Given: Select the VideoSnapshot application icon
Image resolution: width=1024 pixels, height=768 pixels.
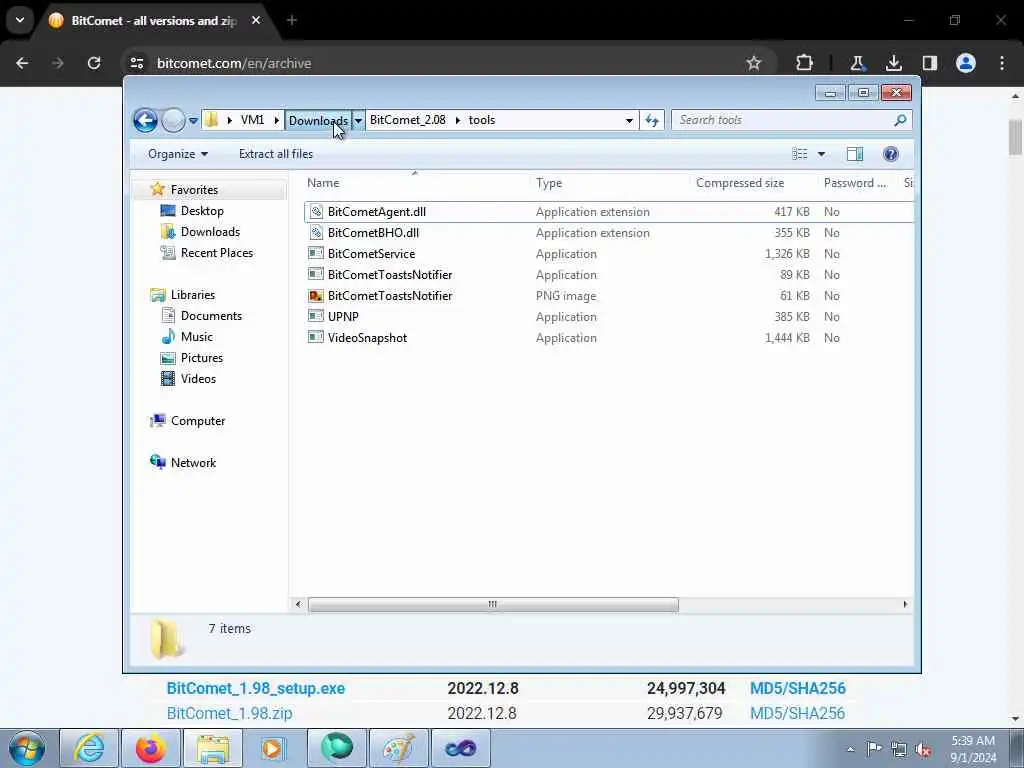Looking at the screenshot, I should (x=316, y=338).
